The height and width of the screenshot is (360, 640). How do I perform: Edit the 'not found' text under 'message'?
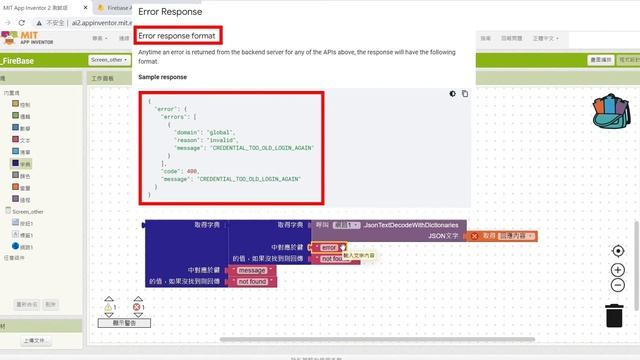252,282
